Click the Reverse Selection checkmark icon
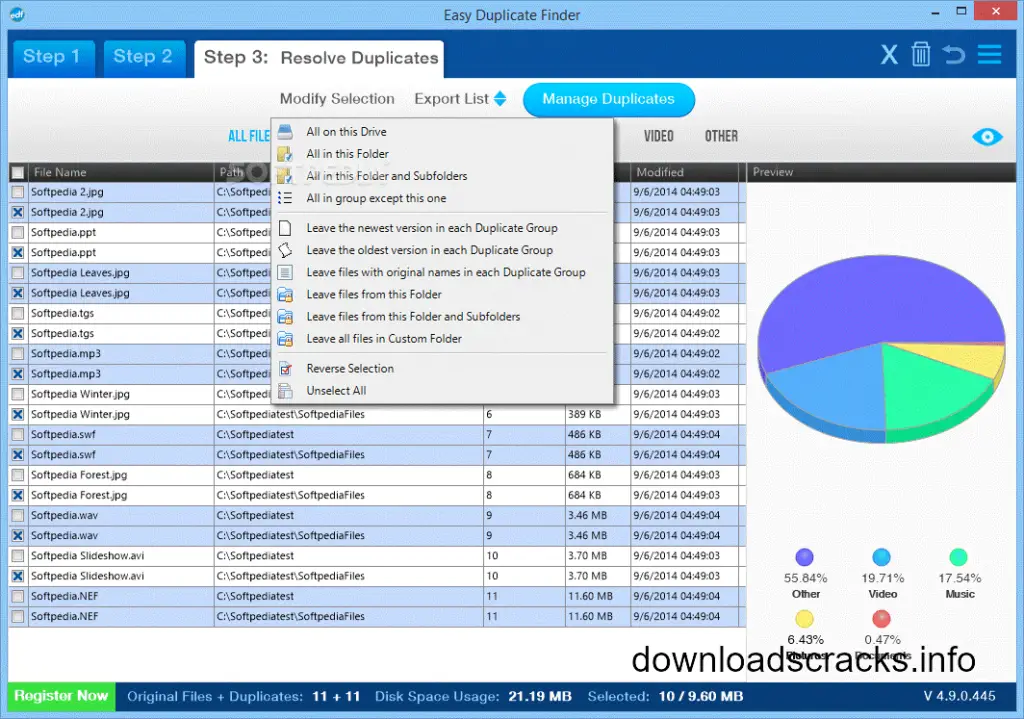1024x719 pixels. [285, 369]
